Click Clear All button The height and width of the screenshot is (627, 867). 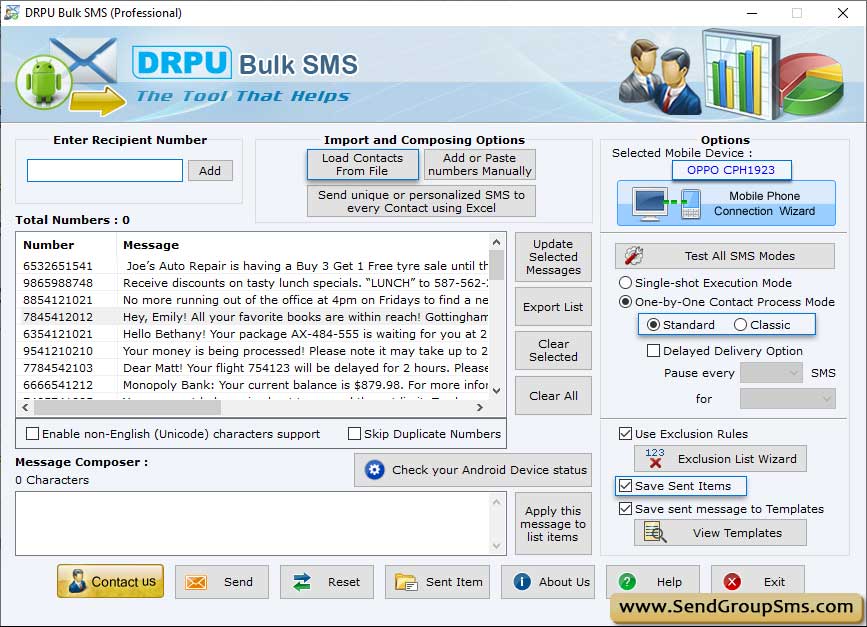coord(553,395)
